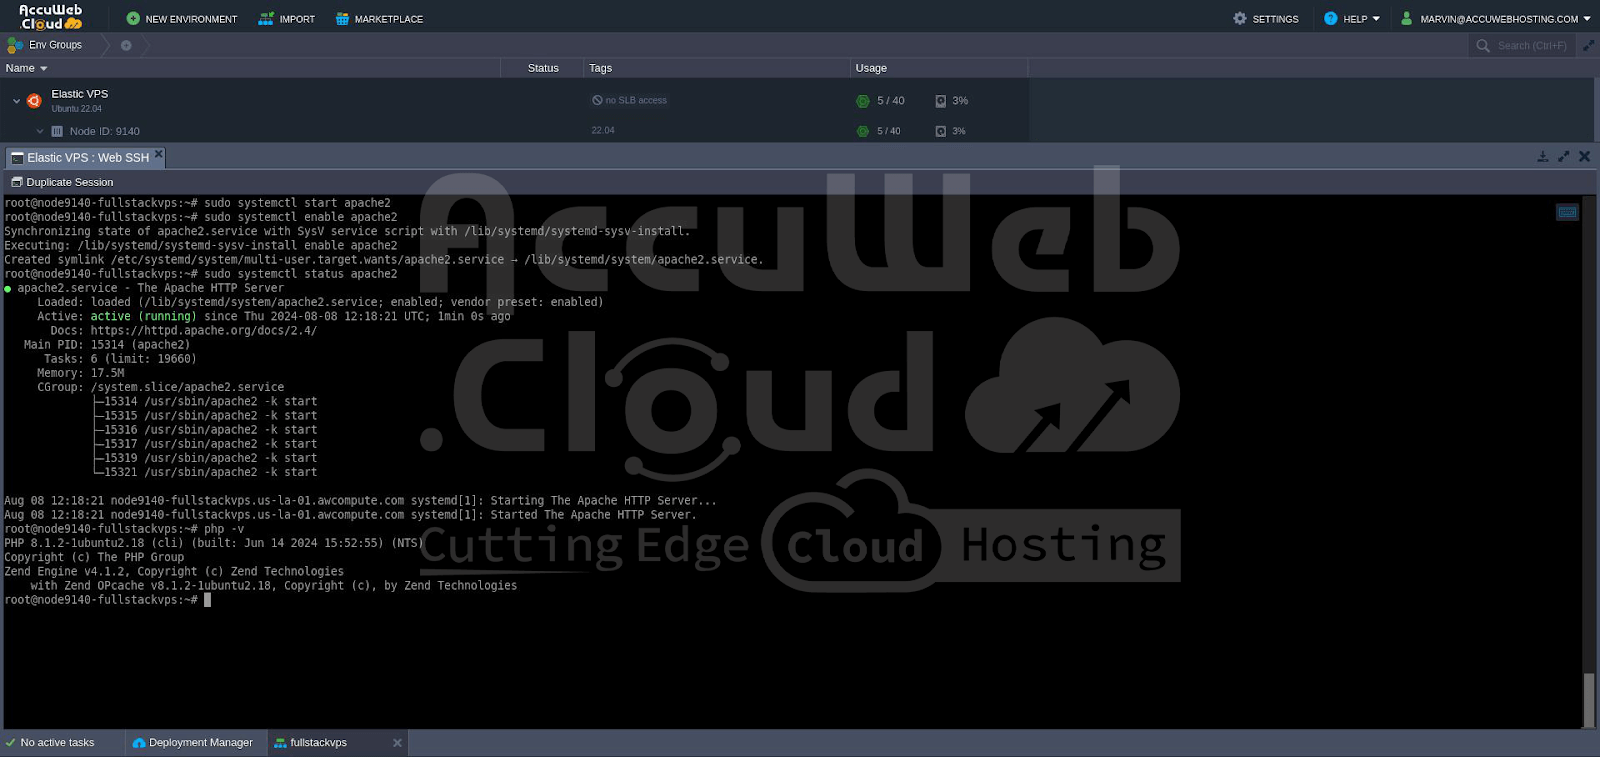This screenshot has height=757, width=1600.
Task: Click the Env Groups icon
Action: point(15,45)
